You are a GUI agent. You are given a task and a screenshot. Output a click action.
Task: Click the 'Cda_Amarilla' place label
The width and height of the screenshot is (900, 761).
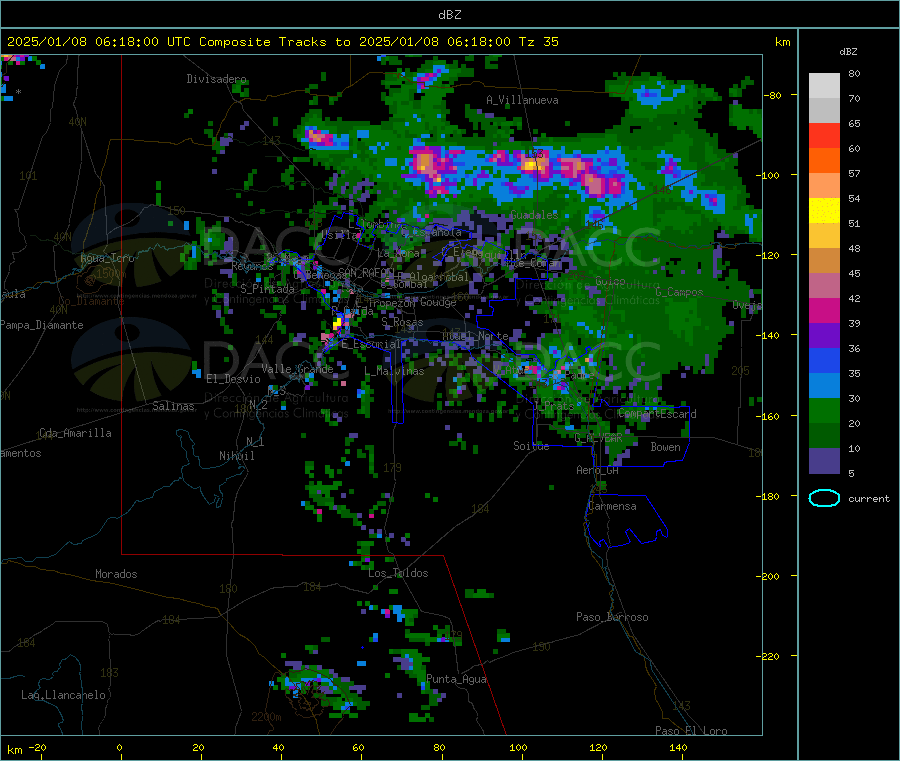coord(75,433)
